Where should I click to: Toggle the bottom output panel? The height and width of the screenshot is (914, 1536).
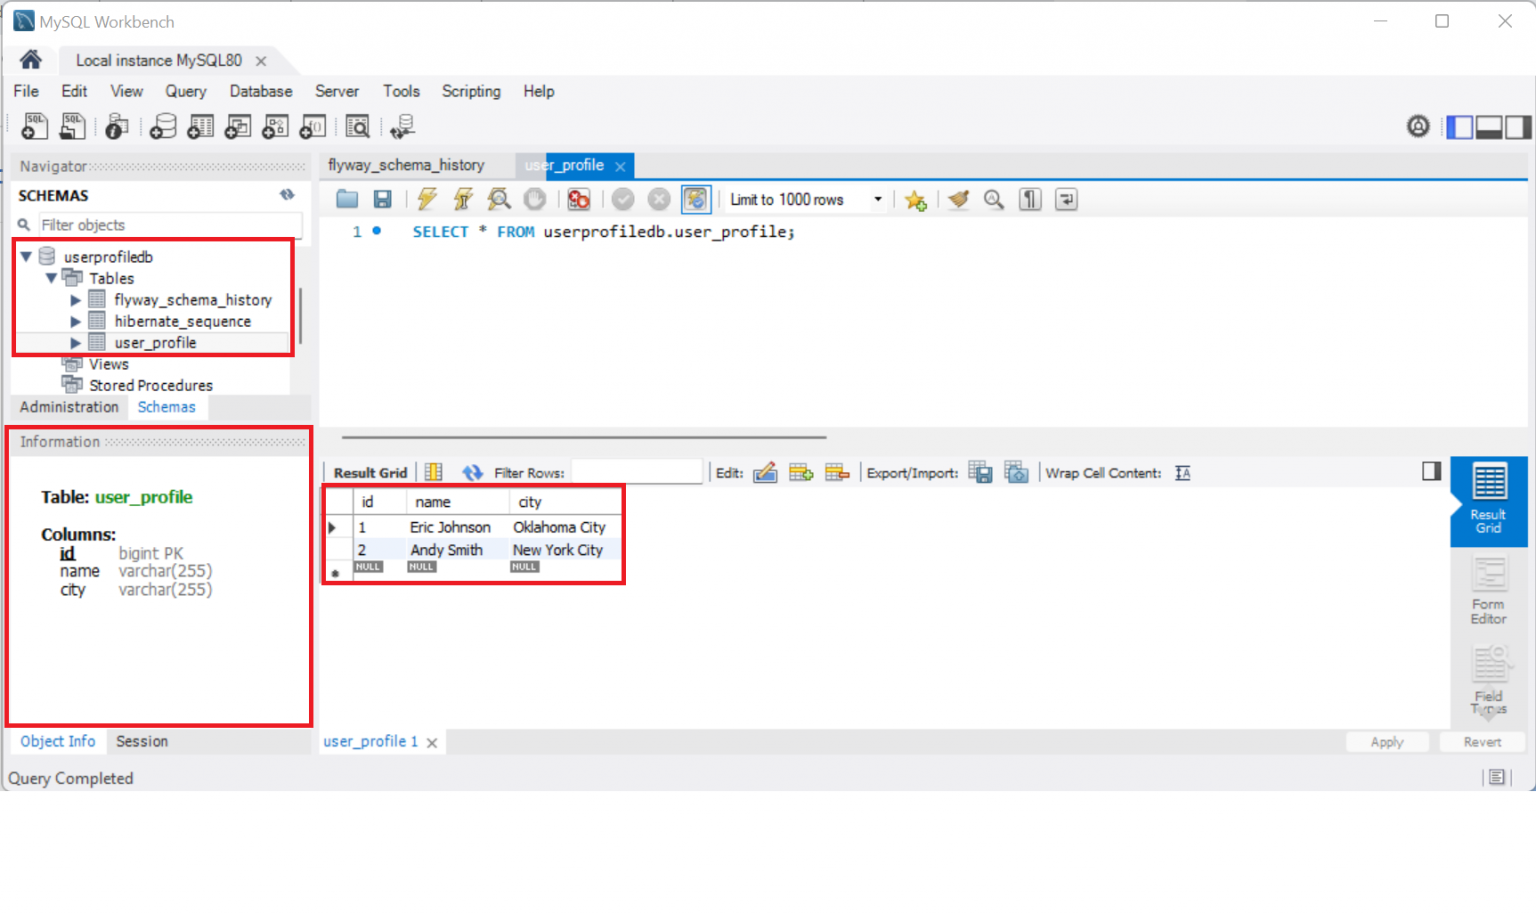[x=1489, y=127]
